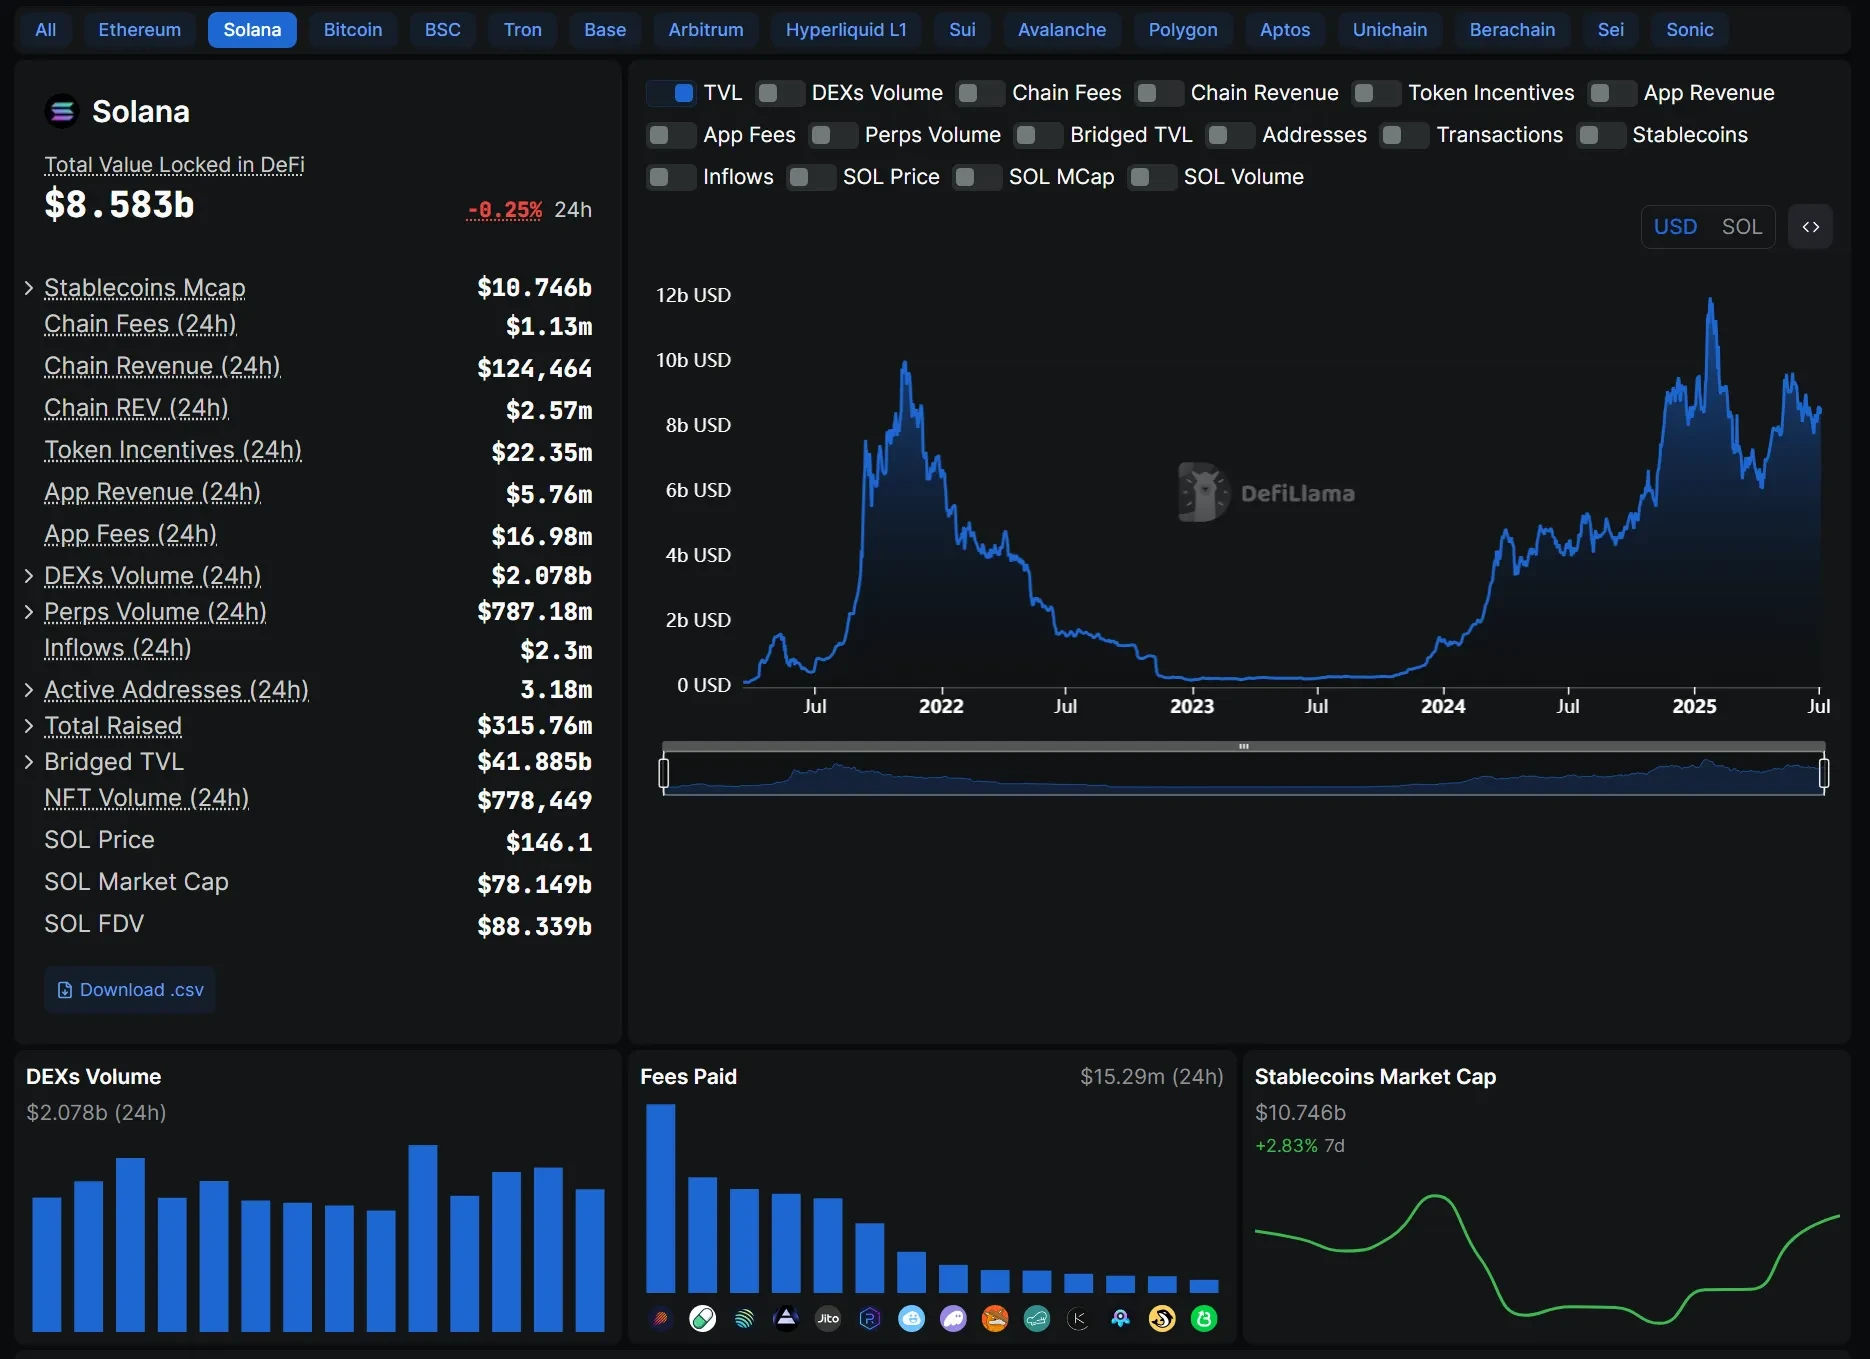
Task: Click the right handle of the chart range slider
Action: (x=1824, y=773)
